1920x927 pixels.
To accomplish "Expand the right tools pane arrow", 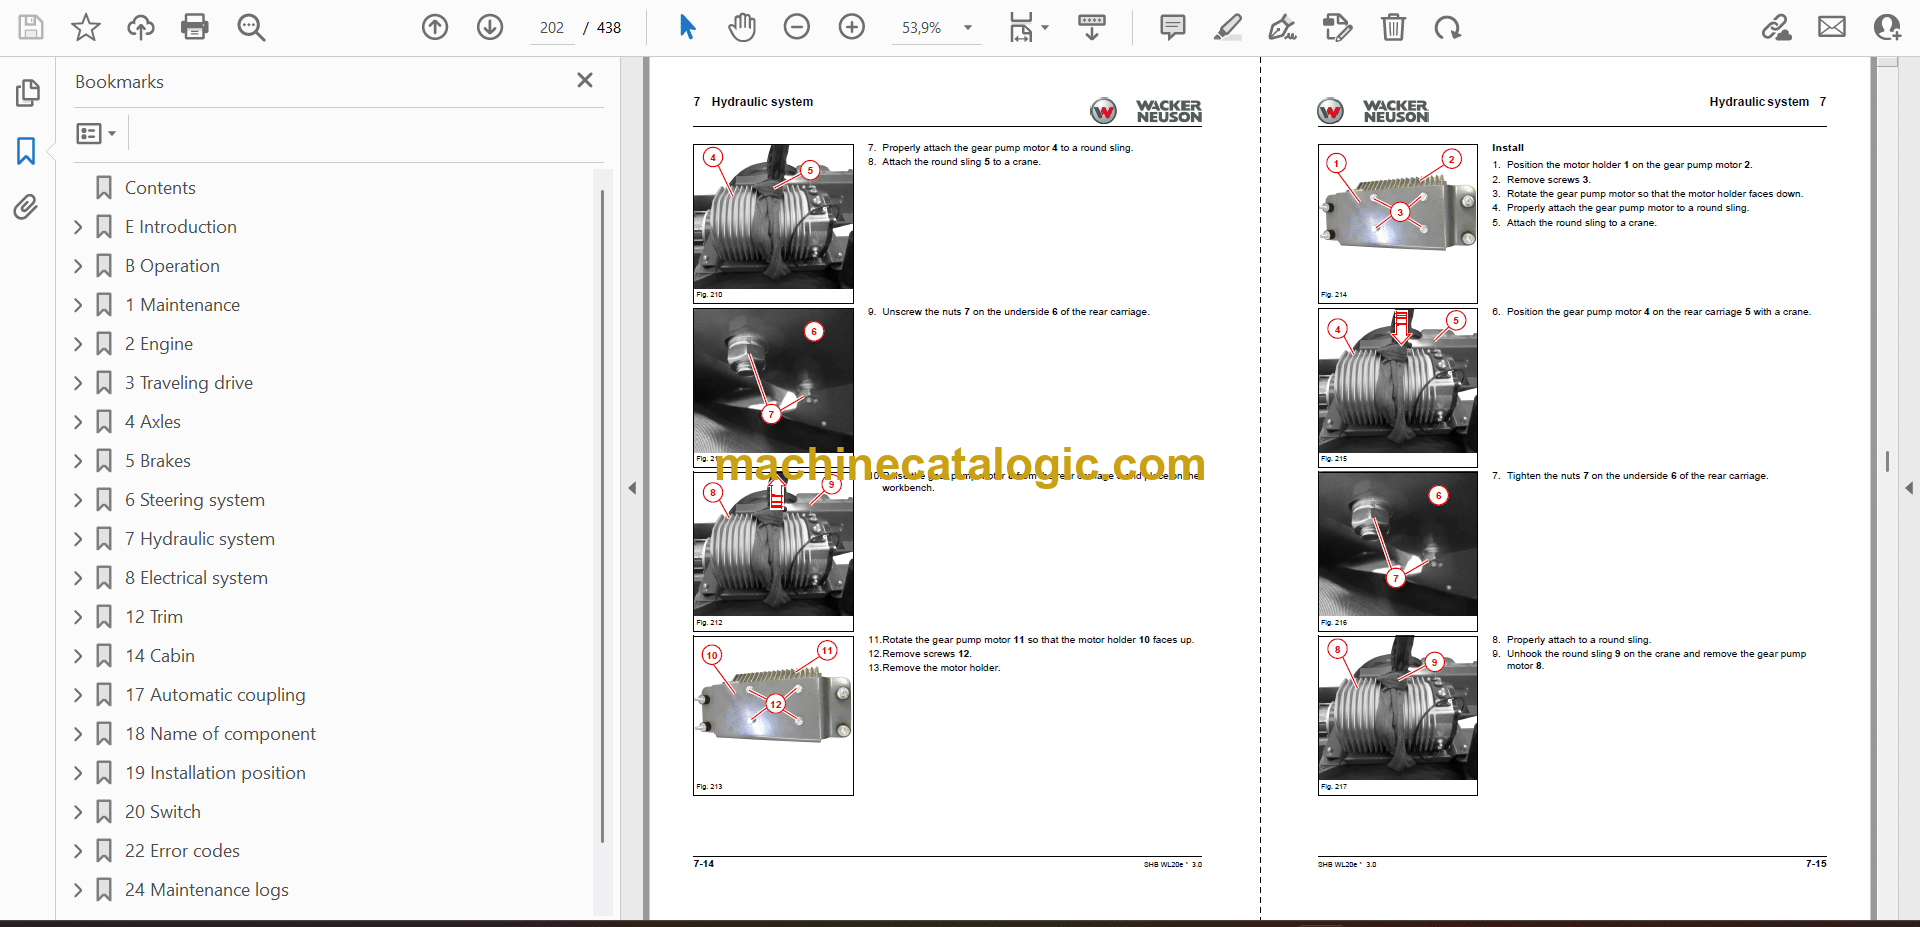I will (x=1909, y=488).
